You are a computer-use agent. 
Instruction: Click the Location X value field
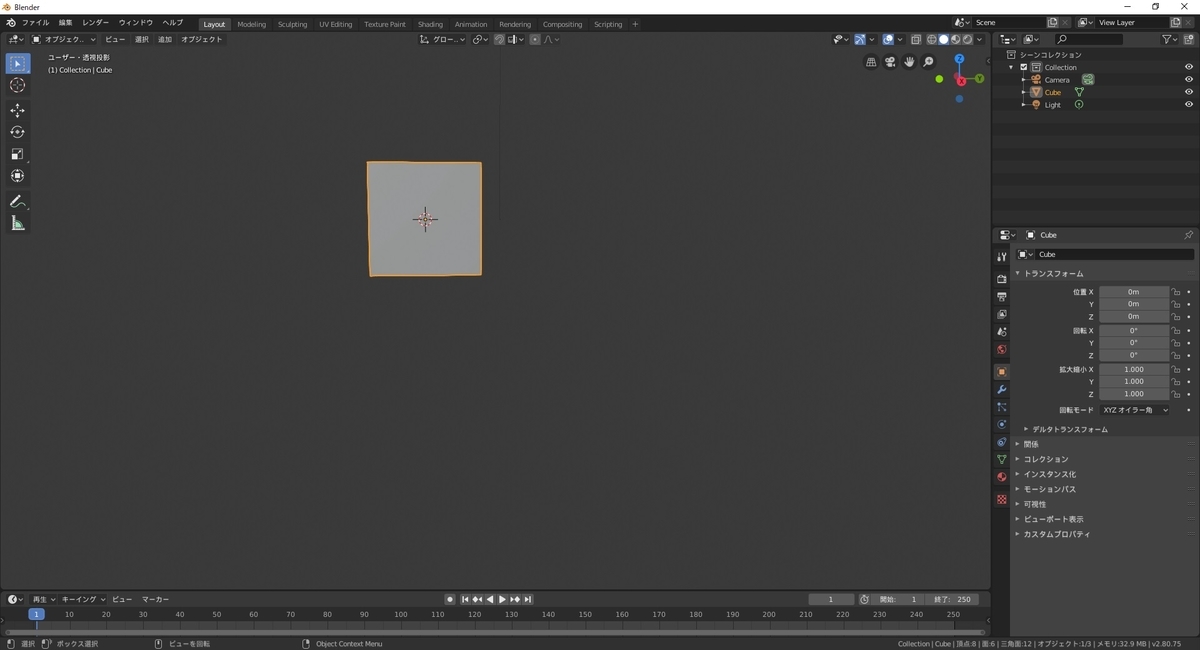(x=1134, y=292)
